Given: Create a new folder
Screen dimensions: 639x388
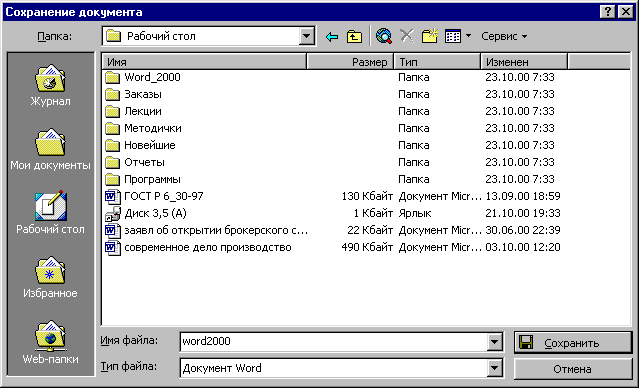Looking at the screenshot, I should click(430, 36).
